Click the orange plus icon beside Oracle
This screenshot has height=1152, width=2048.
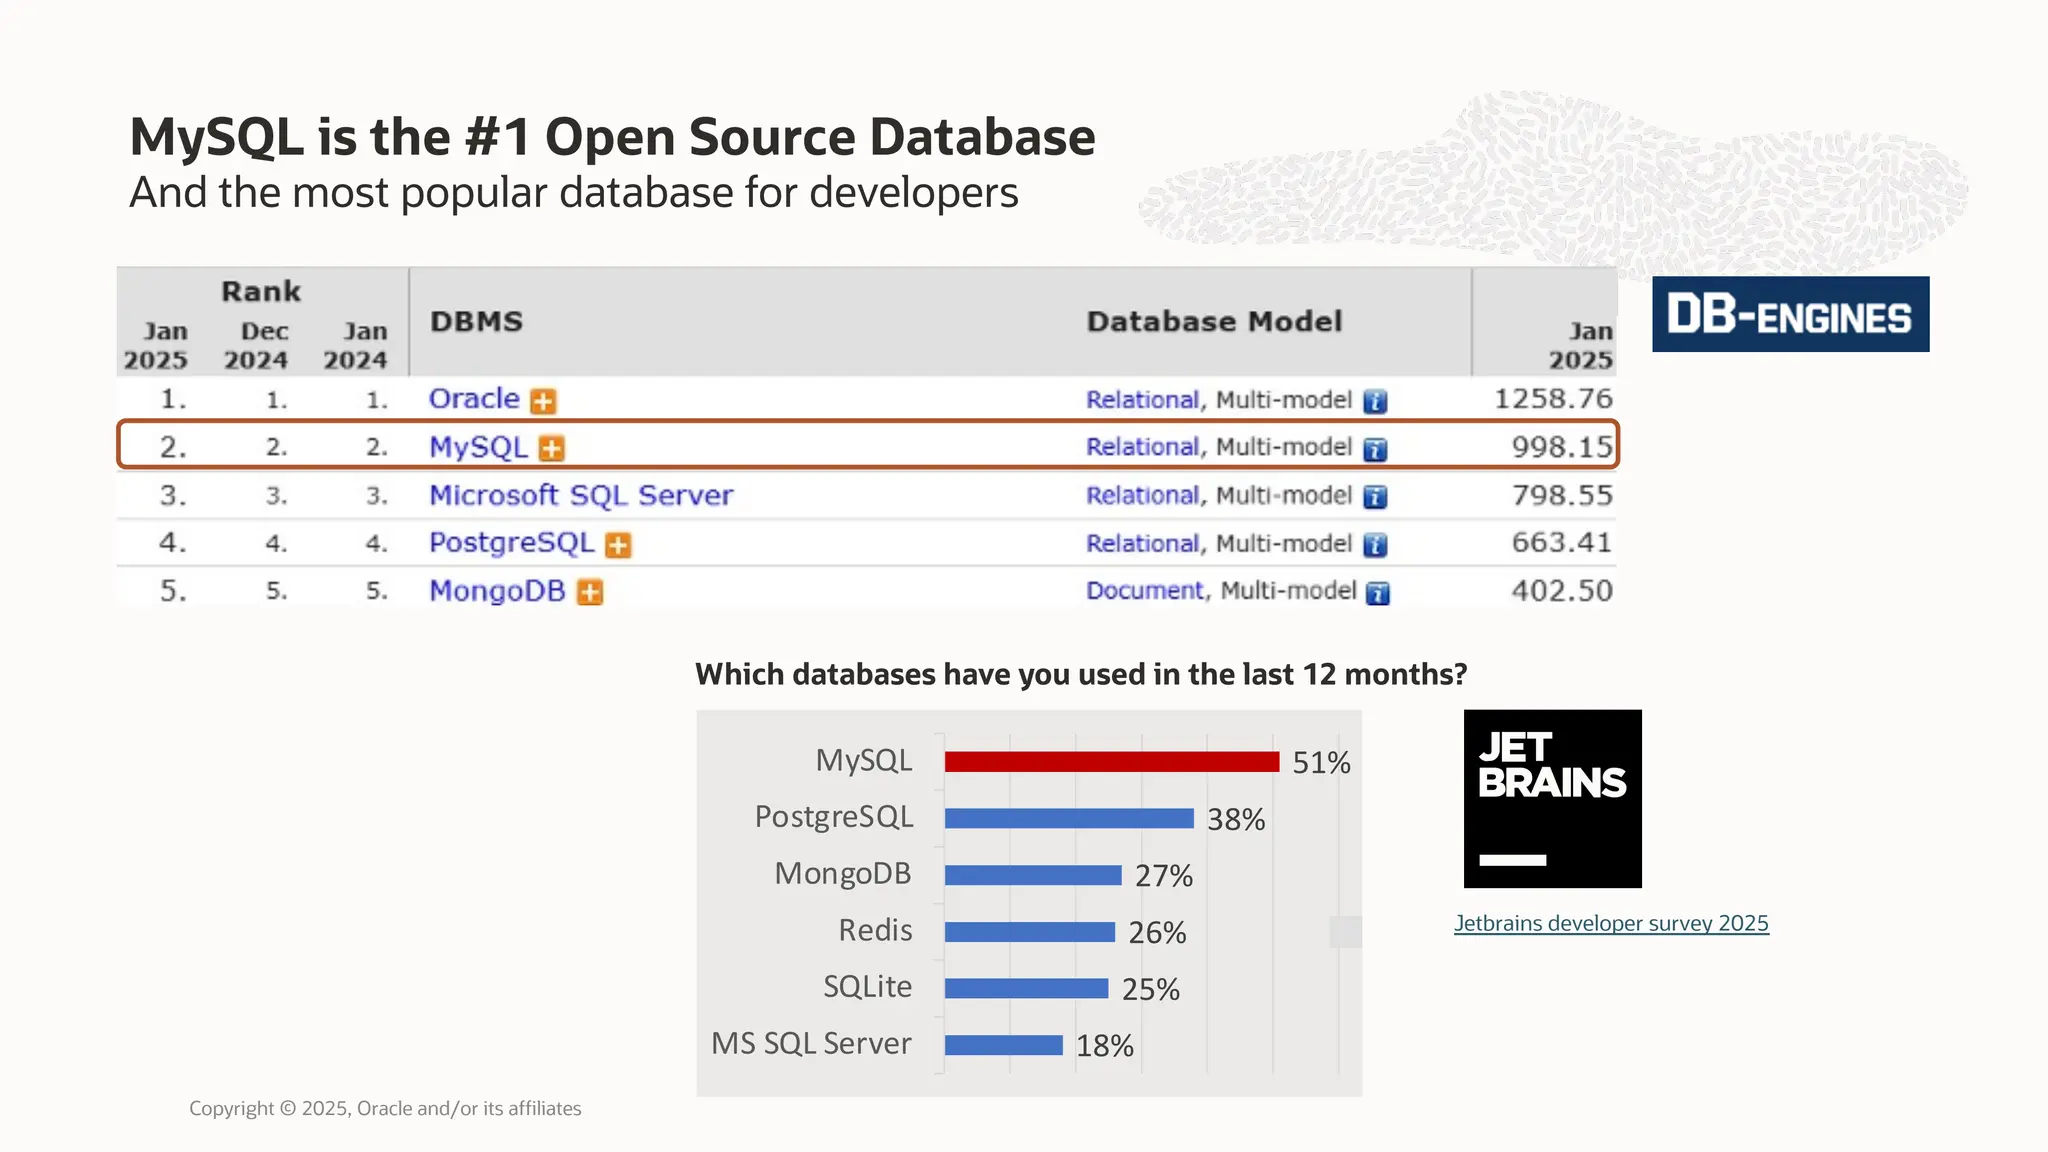click(543, 401)
